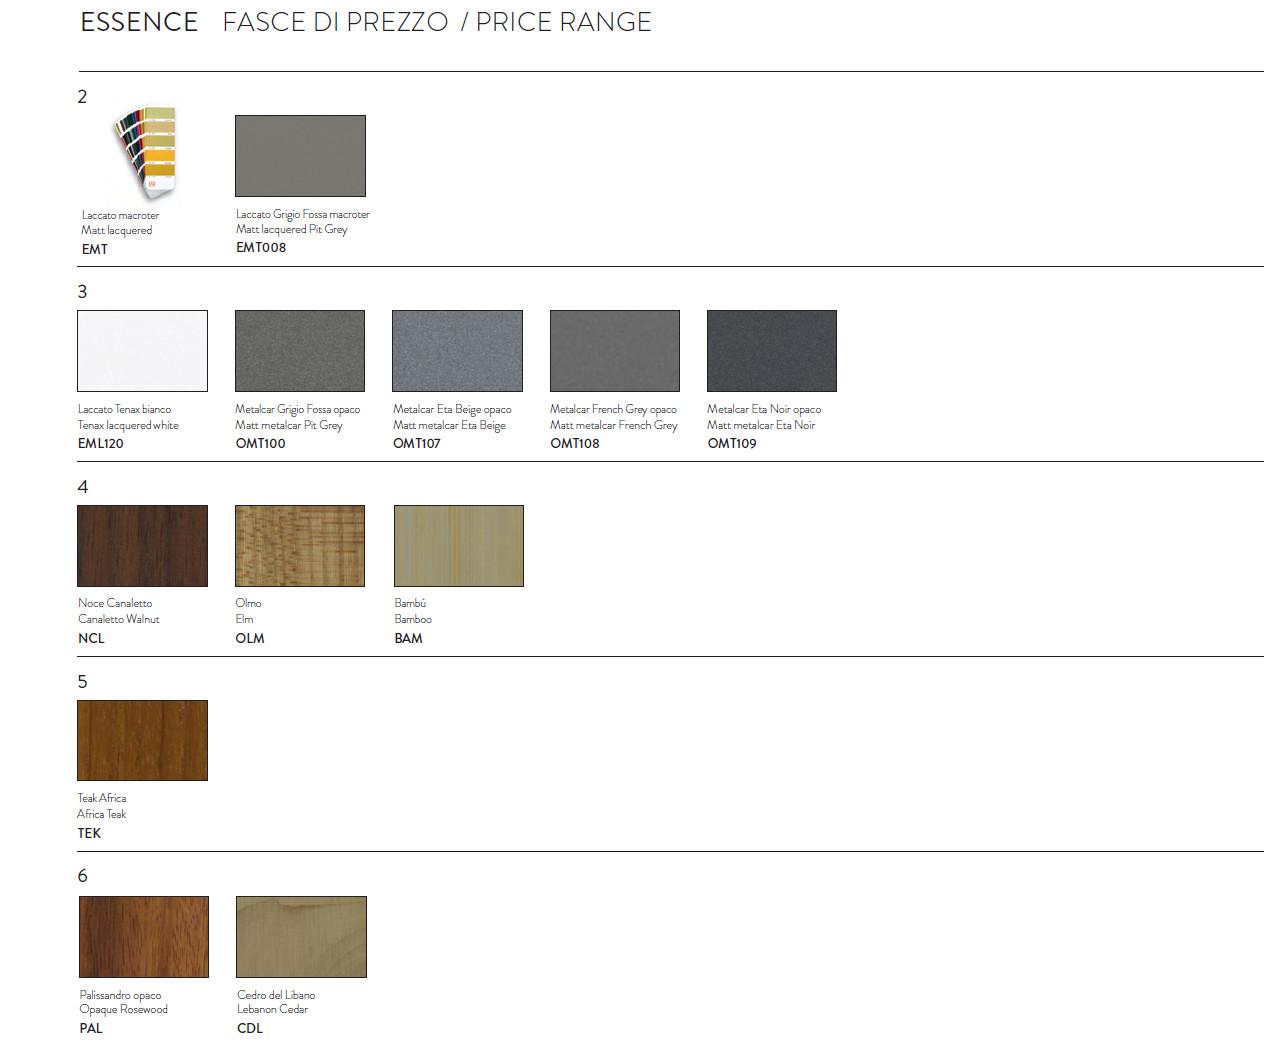The width and height of the screenshot is (1264, 1043).
Task: Click the 'Metalcar Eta Noir opaco' label
Action: (764, 409)
